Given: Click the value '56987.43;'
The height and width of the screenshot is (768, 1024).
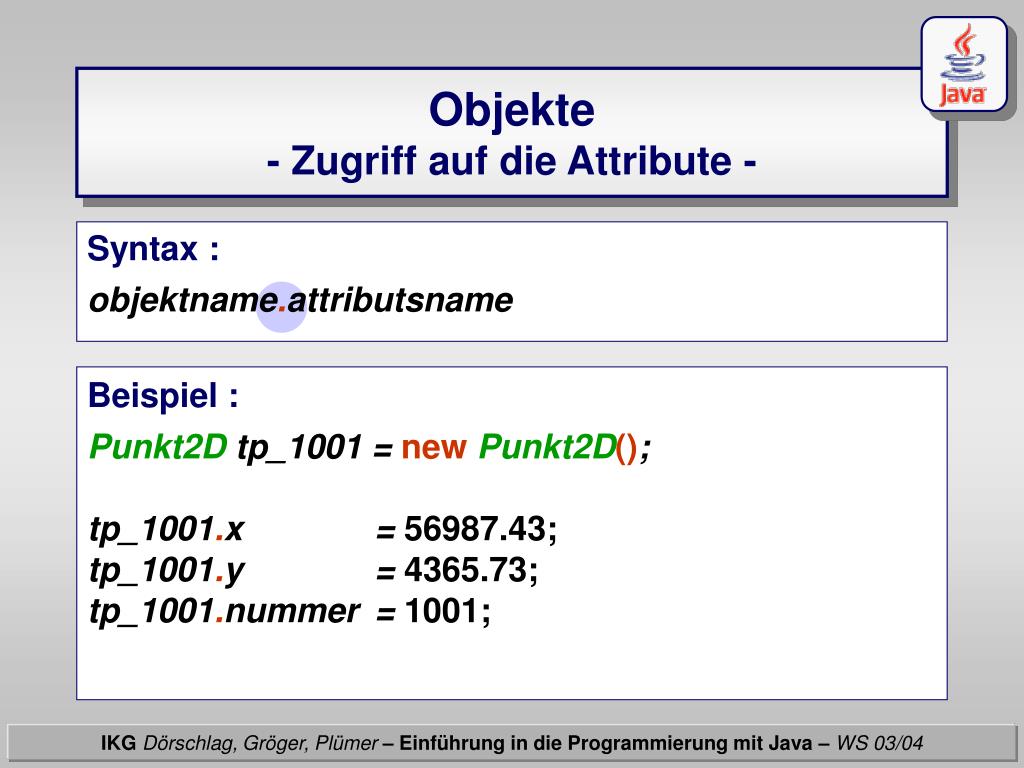Looking at the screenshot, I should [x=481, y=529].
